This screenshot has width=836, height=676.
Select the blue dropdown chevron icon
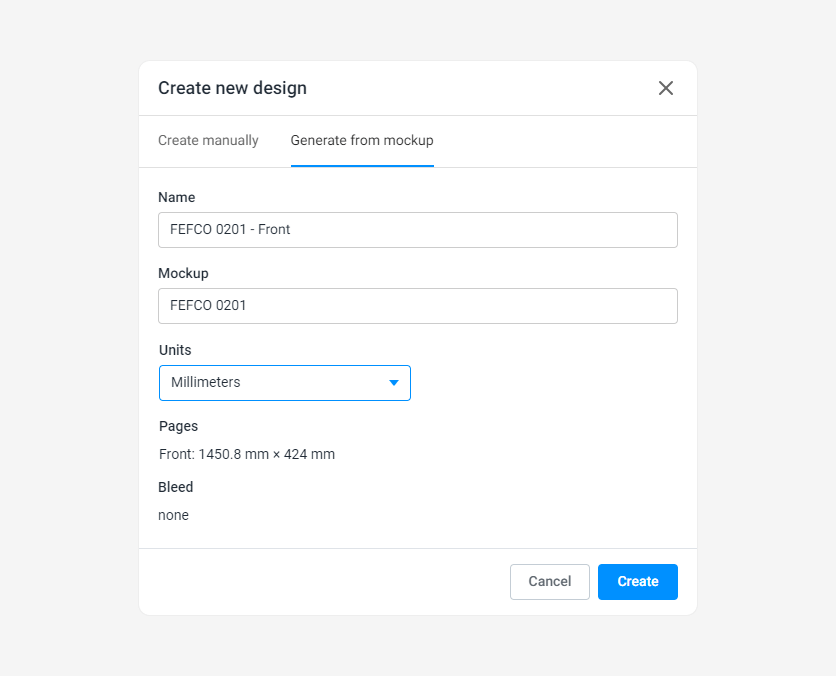pyautogui.click(x=394, y=382)
